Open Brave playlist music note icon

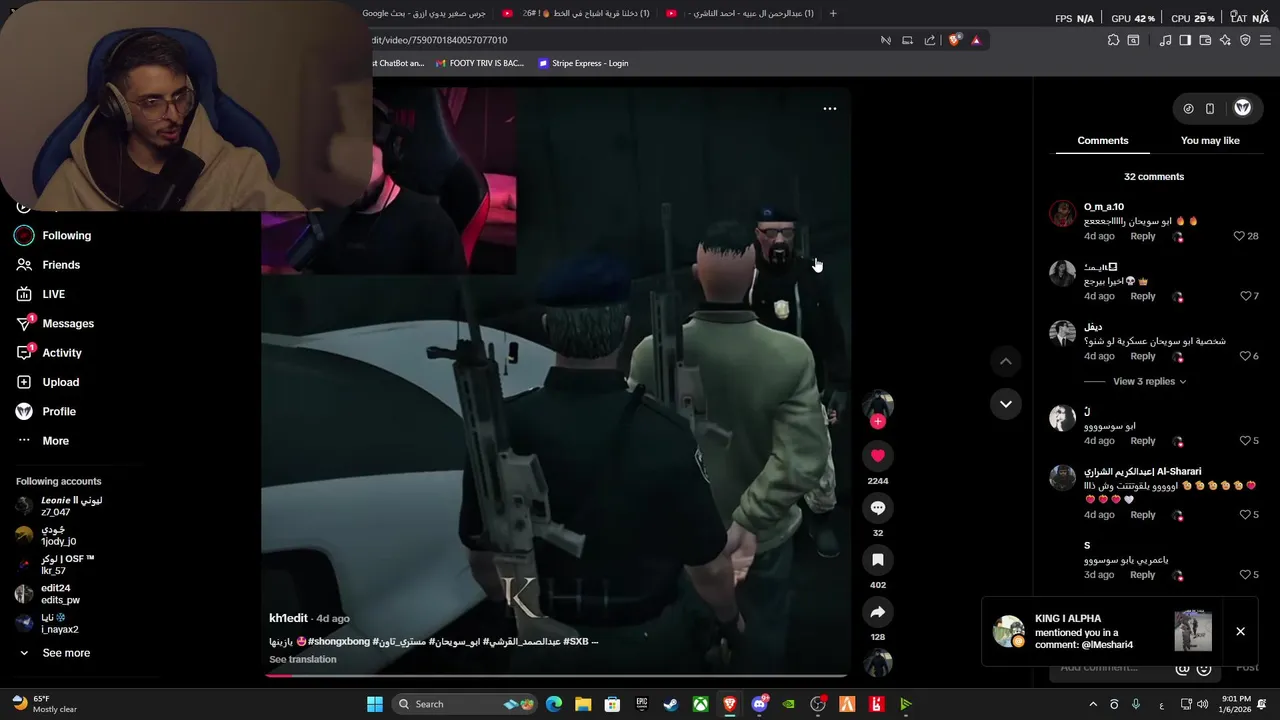click(1165, 40)
